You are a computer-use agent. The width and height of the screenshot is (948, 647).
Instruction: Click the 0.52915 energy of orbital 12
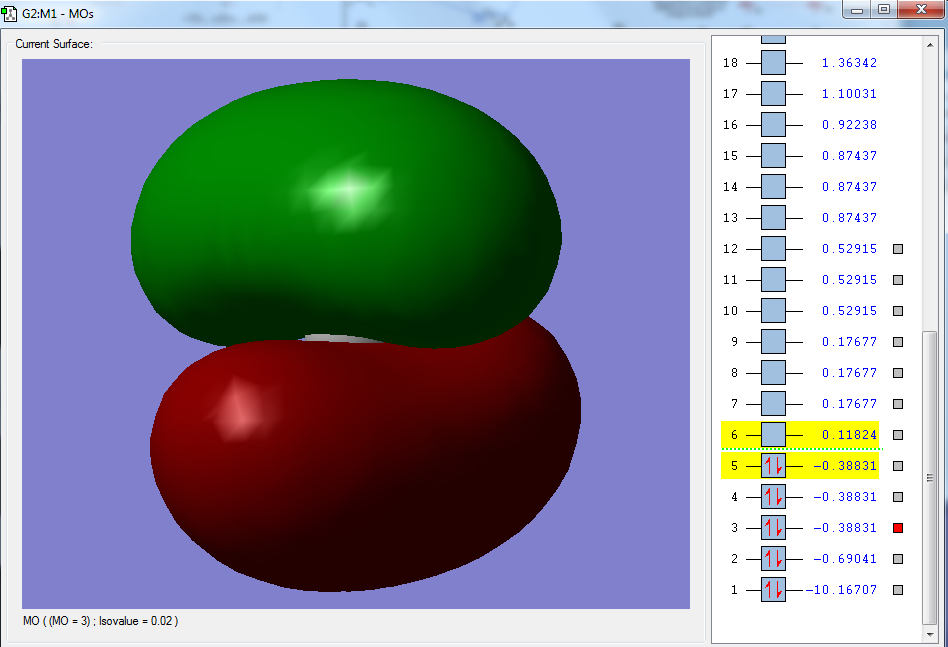849,249
